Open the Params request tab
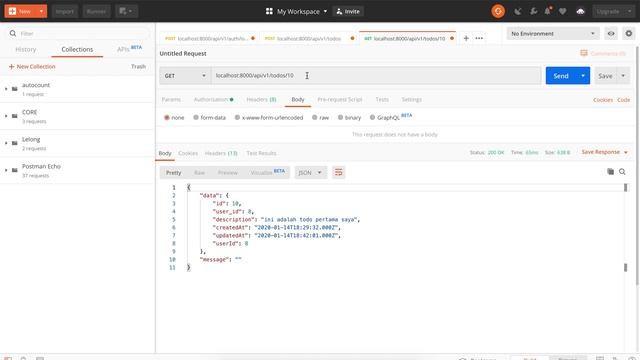Viewport: 640px width, 360px height. coord(171,99)
